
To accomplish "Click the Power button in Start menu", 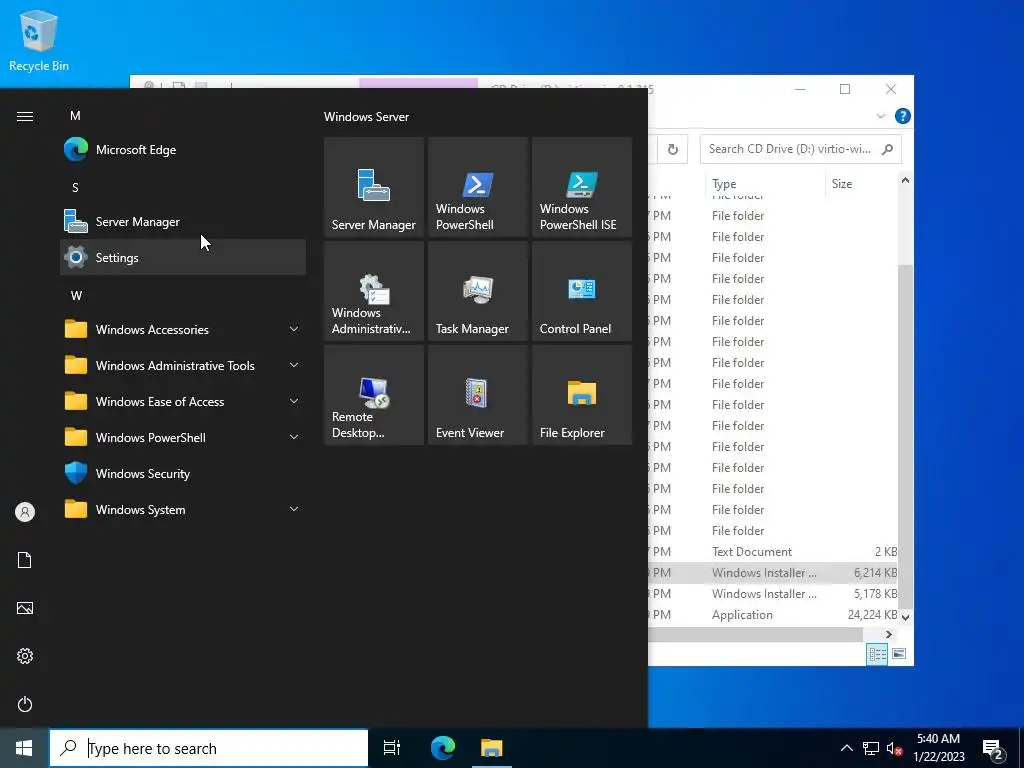I will pyautogui.click(x=25, y=704).
